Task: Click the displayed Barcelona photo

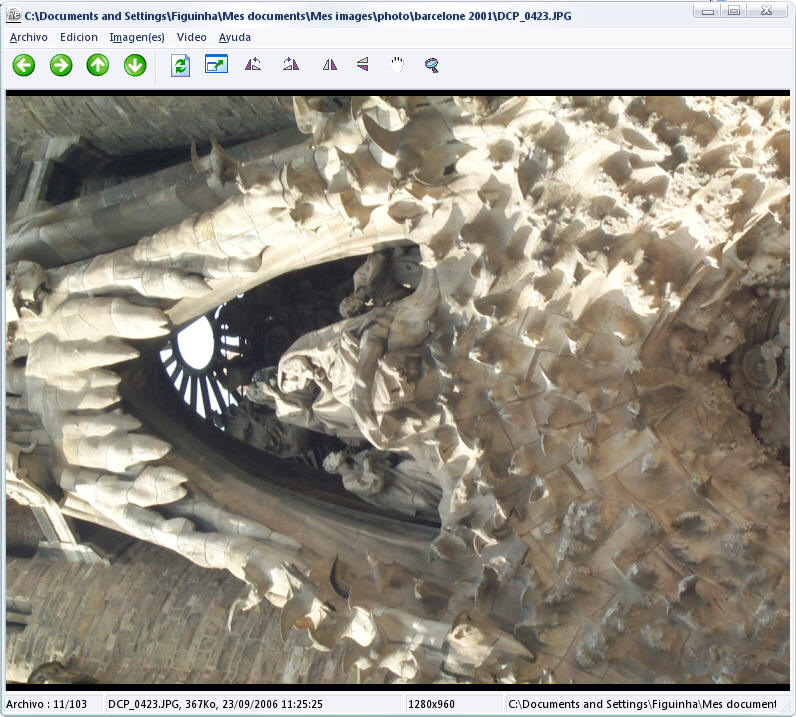Action: point(398,390)
